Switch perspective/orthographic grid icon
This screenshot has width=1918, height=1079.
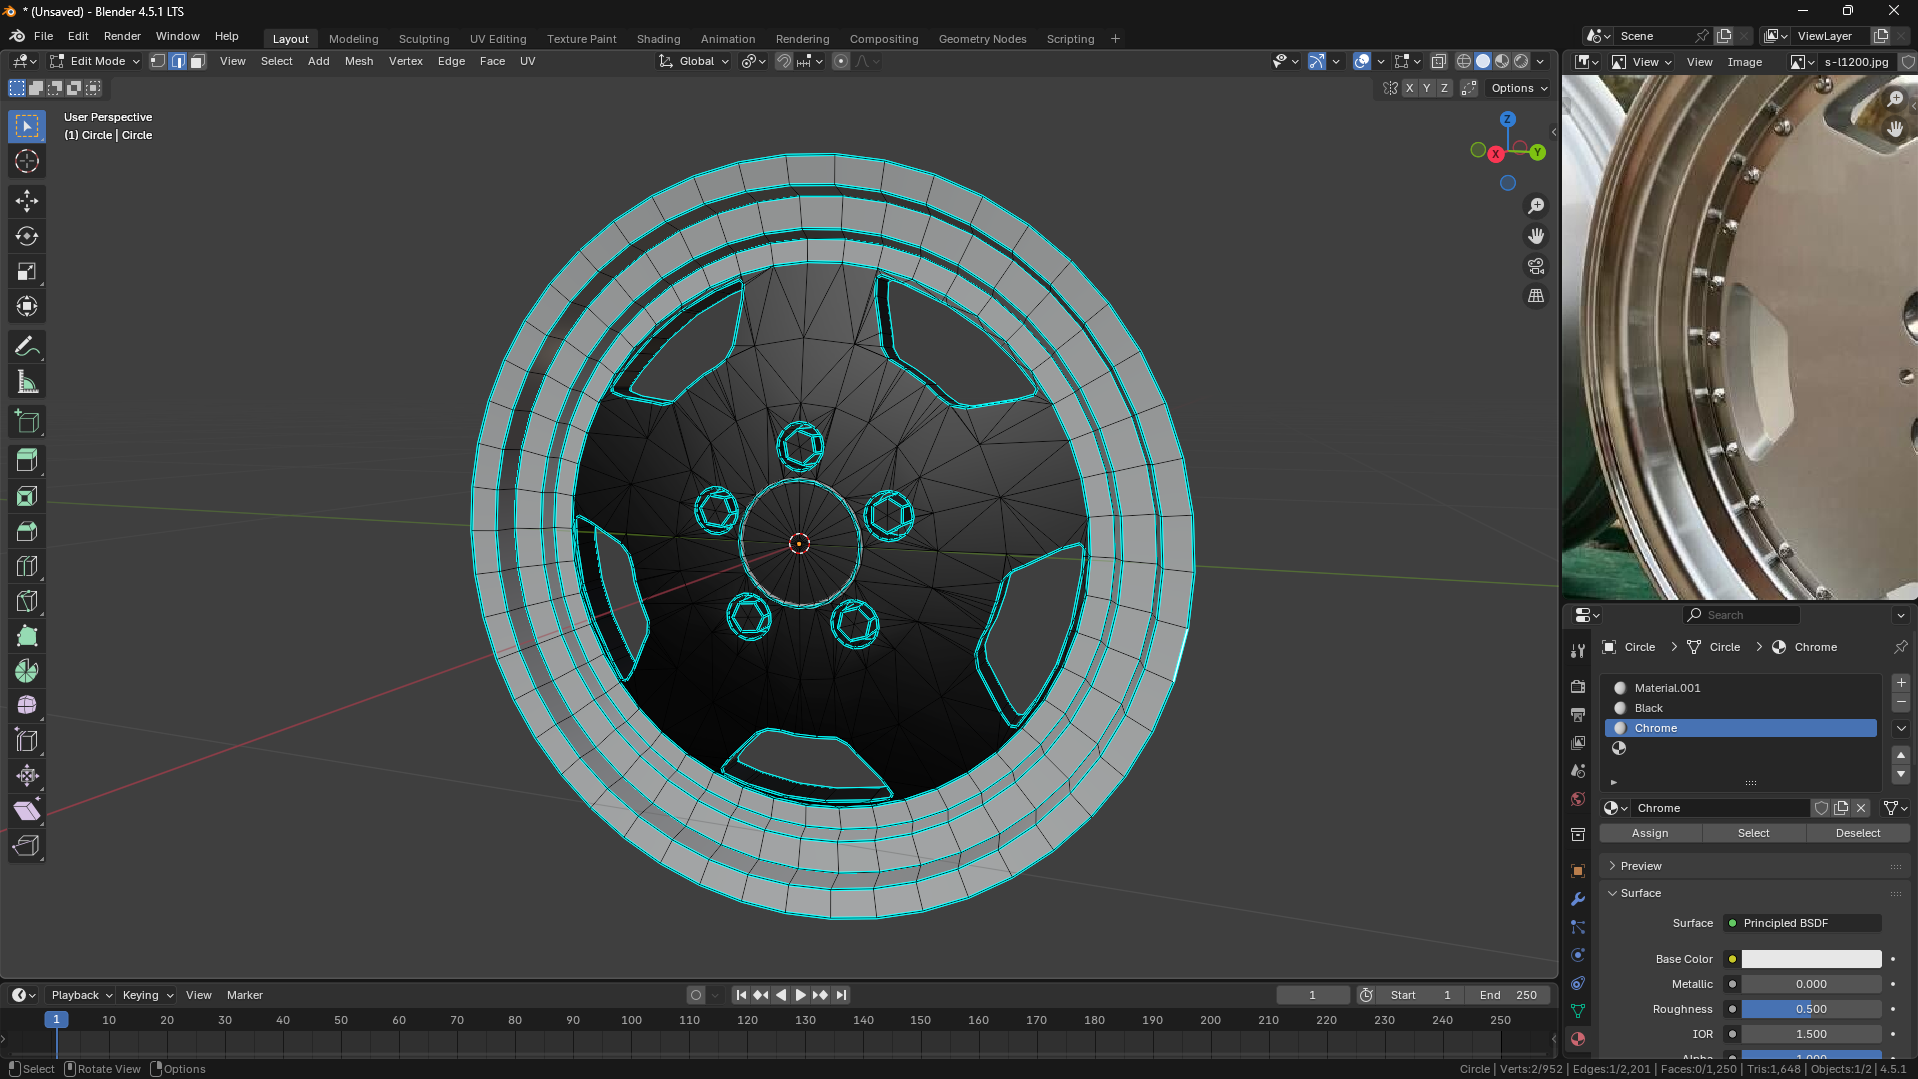coord(1536,296)
